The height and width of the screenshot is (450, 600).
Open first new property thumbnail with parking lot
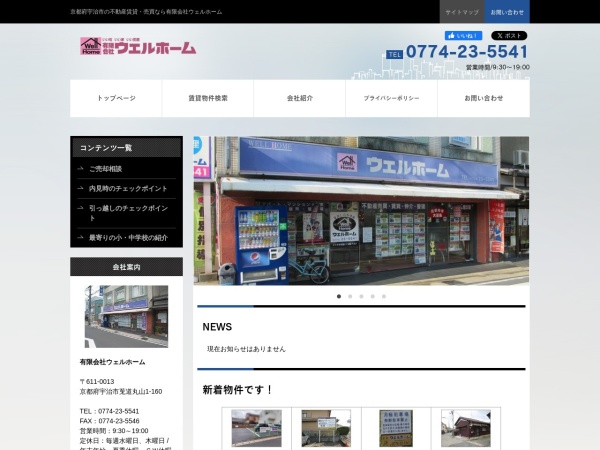256,428
